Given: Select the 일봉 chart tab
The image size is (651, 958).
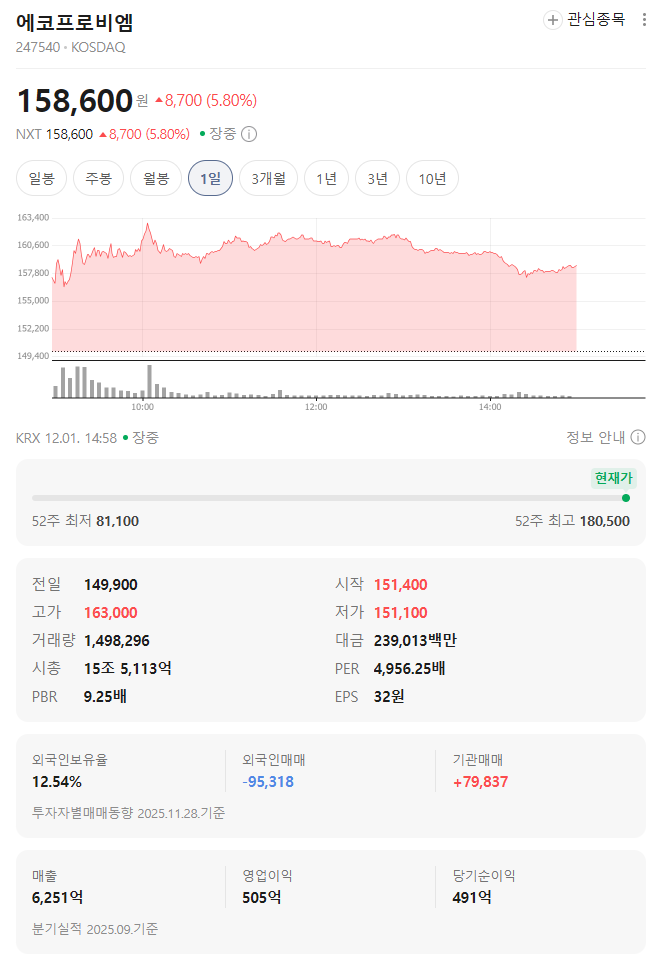Looking at the screenshot, I should pos(42,178).
